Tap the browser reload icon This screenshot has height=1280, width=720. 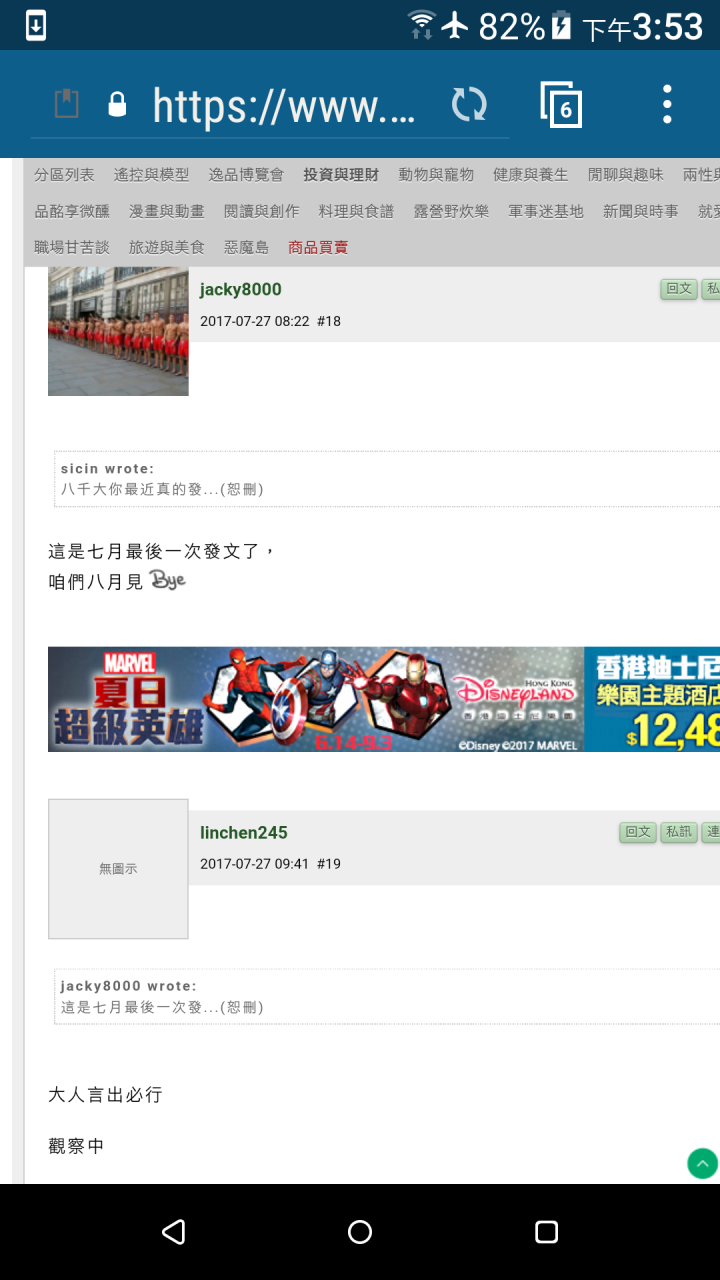[469, 104]
